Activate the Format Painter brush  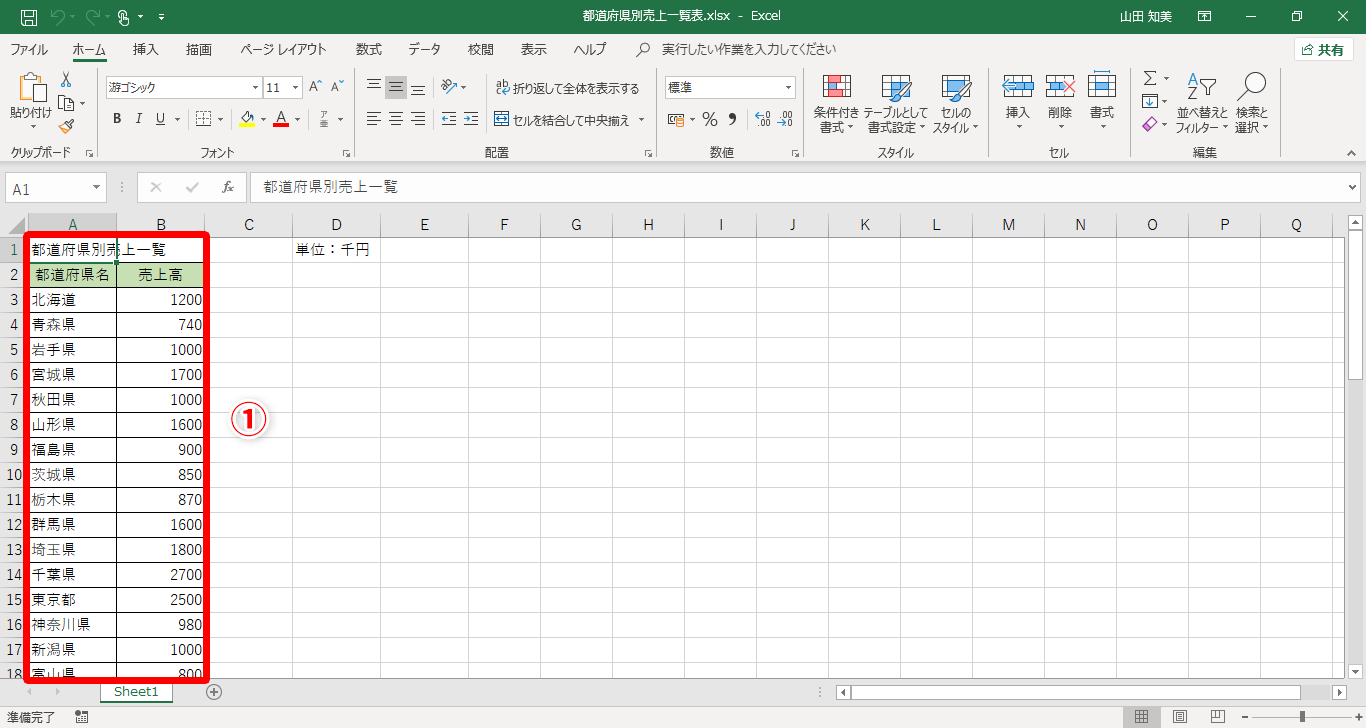tap(66, 126)
